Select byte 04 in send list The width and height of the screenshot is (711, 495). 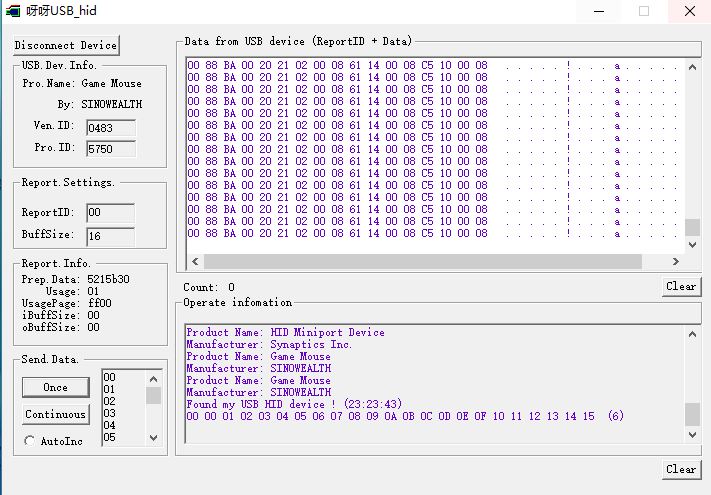pyautogui.click(x=109, y=425)
